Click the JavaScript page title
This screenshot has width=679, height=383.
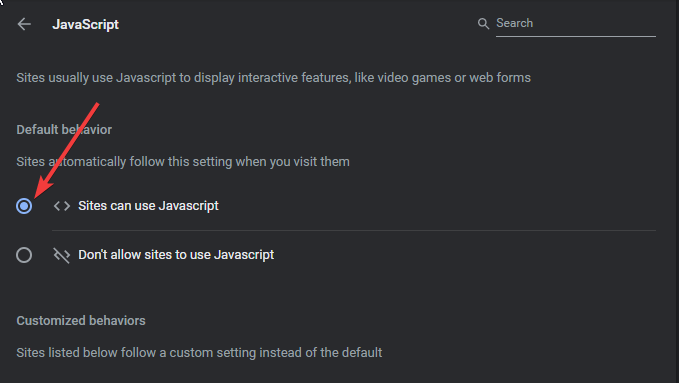pyautogui.click(x=85, y=24)
